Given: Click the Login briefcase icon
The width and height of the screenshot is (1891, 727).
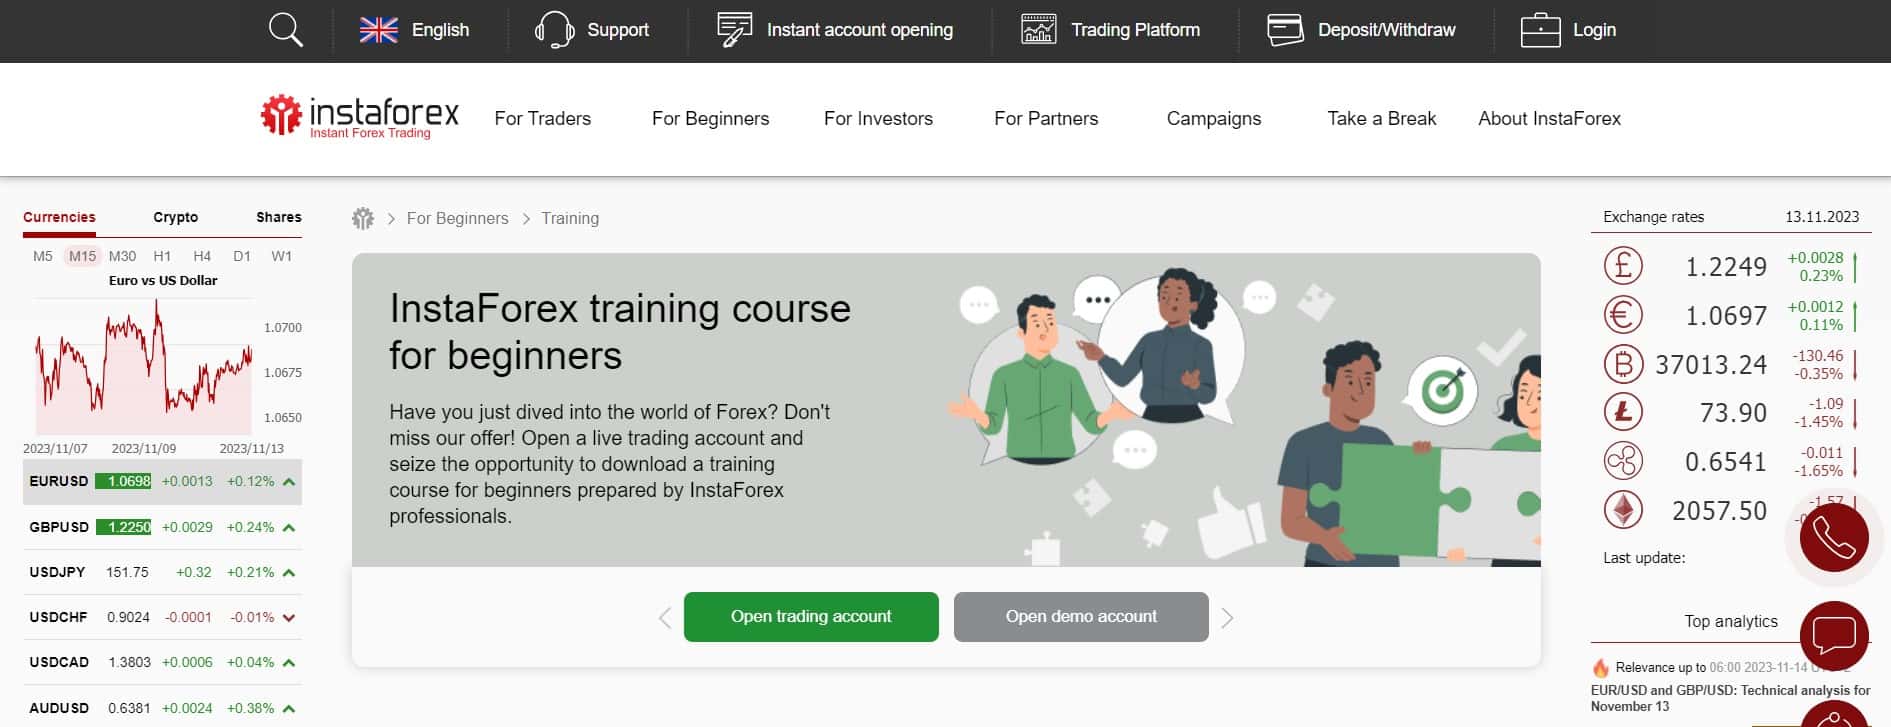Looking at the screenshot, I should [1540, 30].
